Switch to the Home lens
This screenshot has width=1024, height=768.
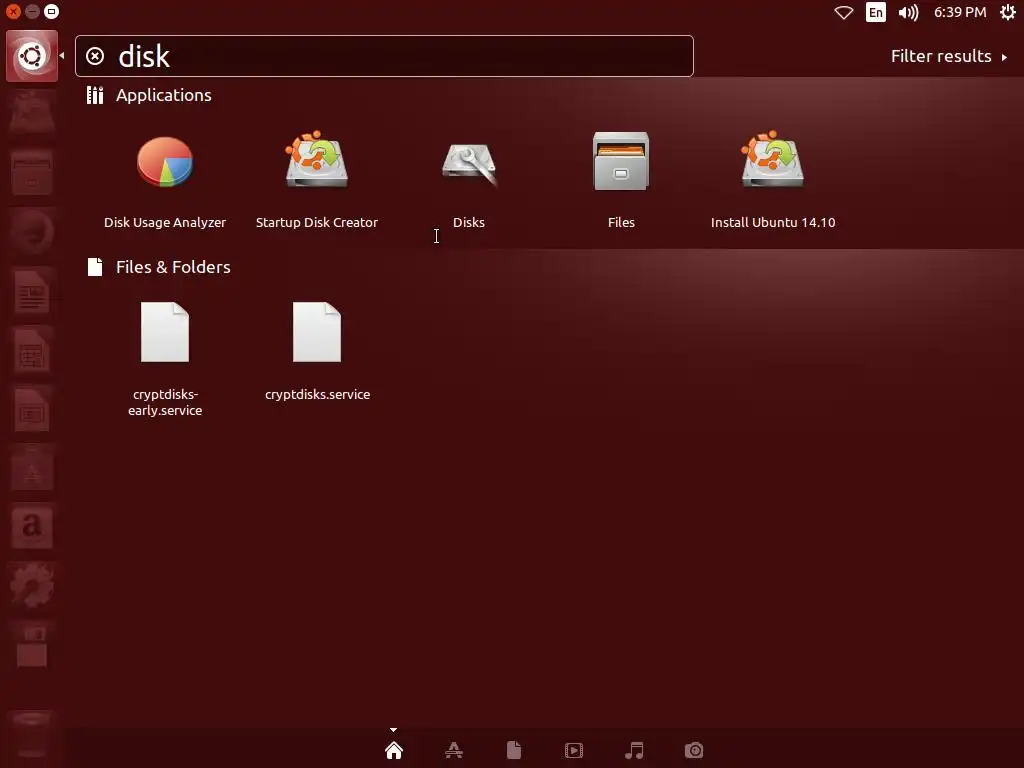point(394,750)
